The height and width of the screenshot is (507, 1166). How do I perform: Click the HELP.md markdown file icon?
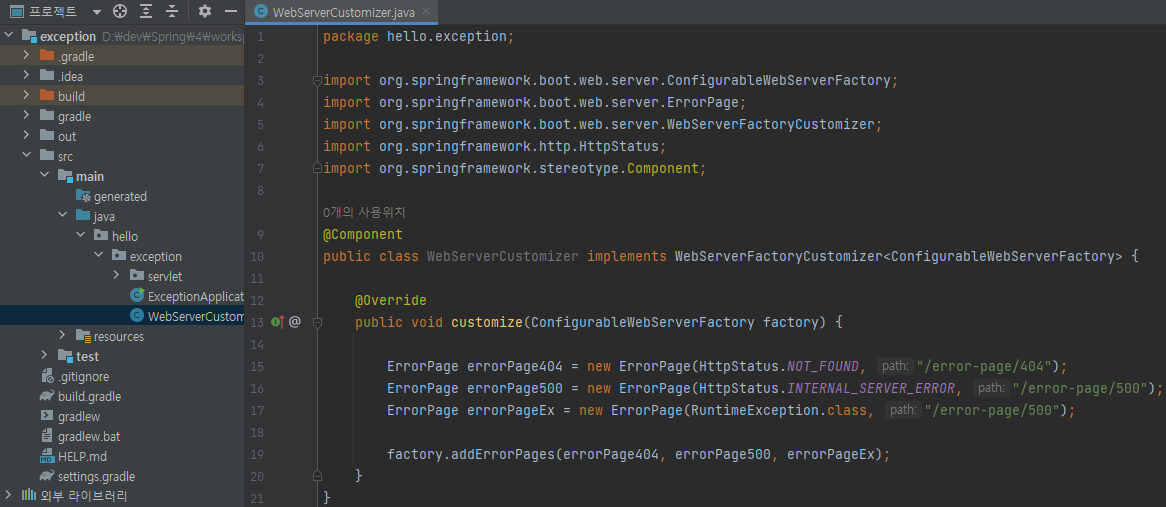pos(47,456)
